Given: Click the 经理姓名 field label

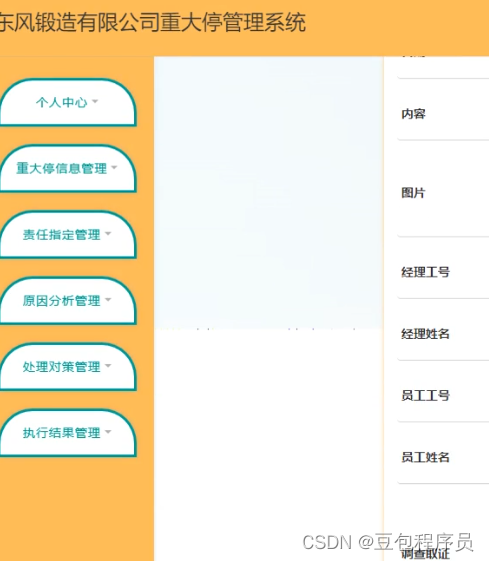Looking at the screenshot, I should pos(425,334).
